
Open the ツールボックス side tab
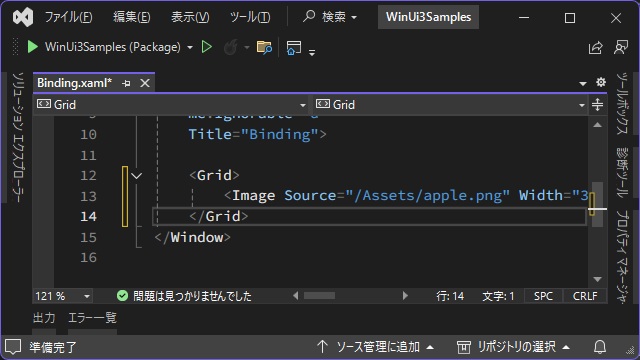622,104
